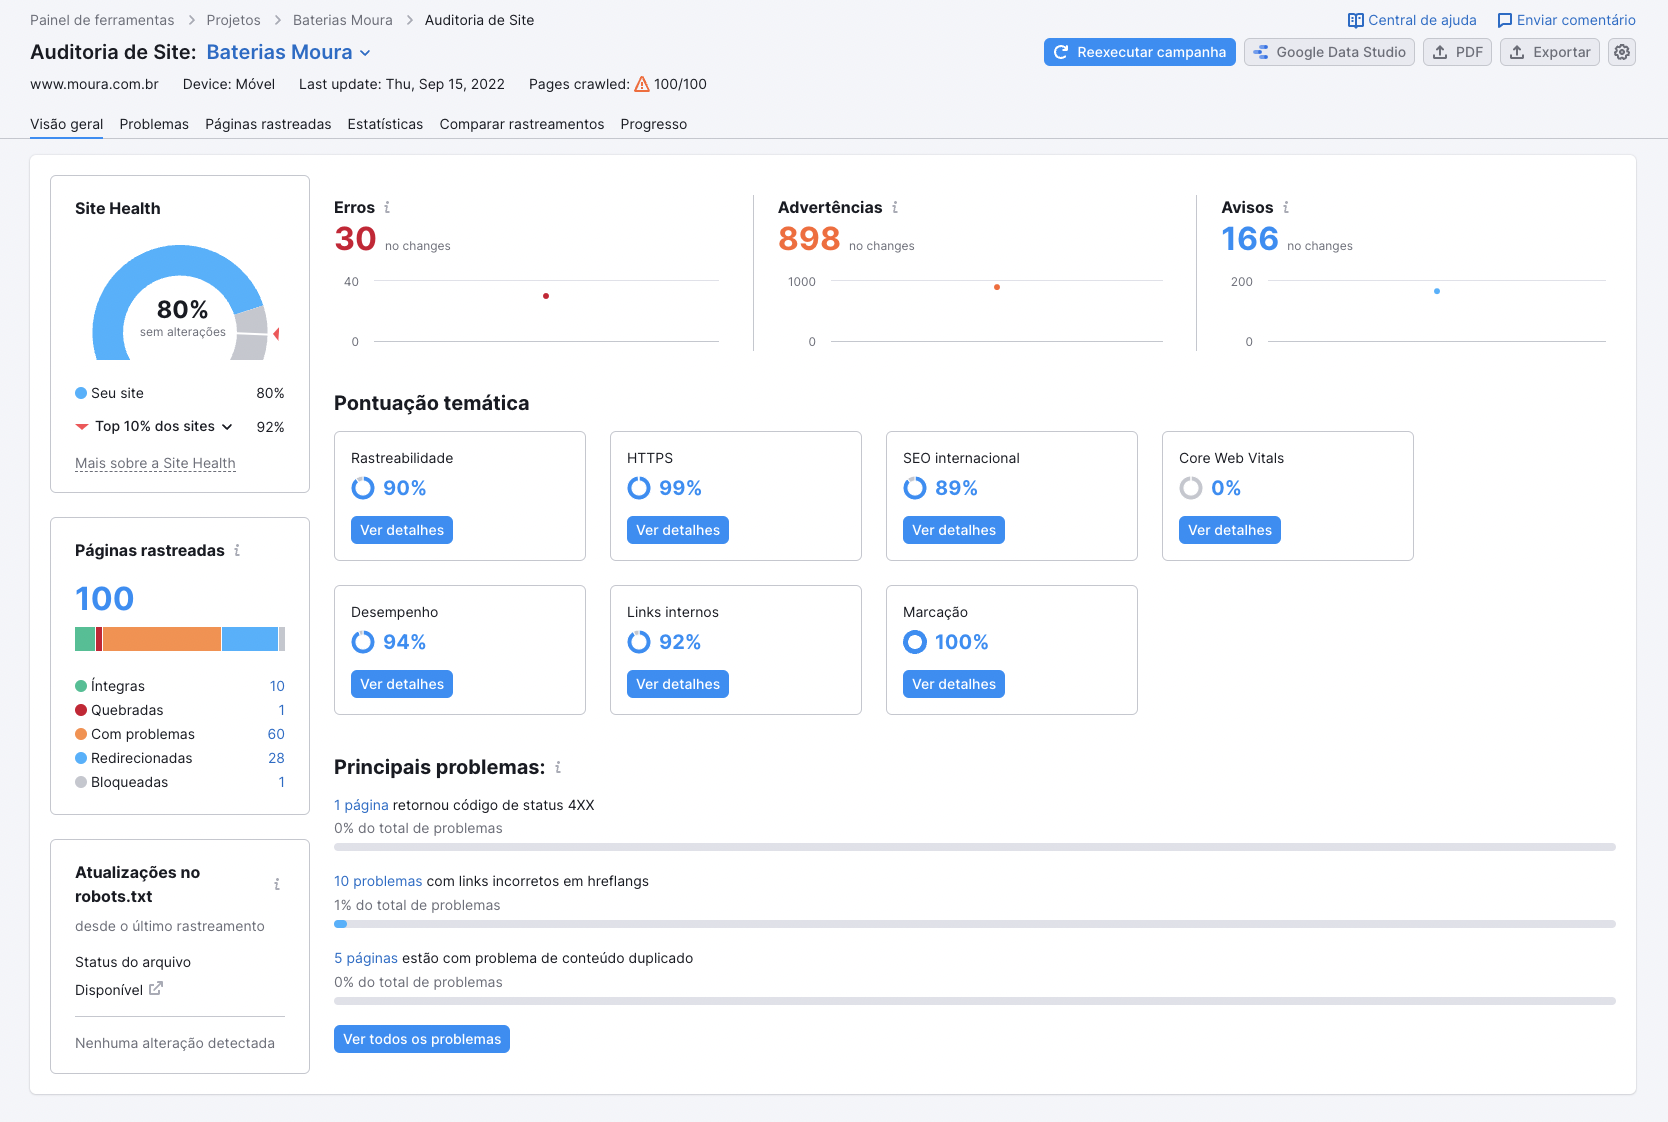
Task: View details for Marcação
Action: tap(954, 684)
